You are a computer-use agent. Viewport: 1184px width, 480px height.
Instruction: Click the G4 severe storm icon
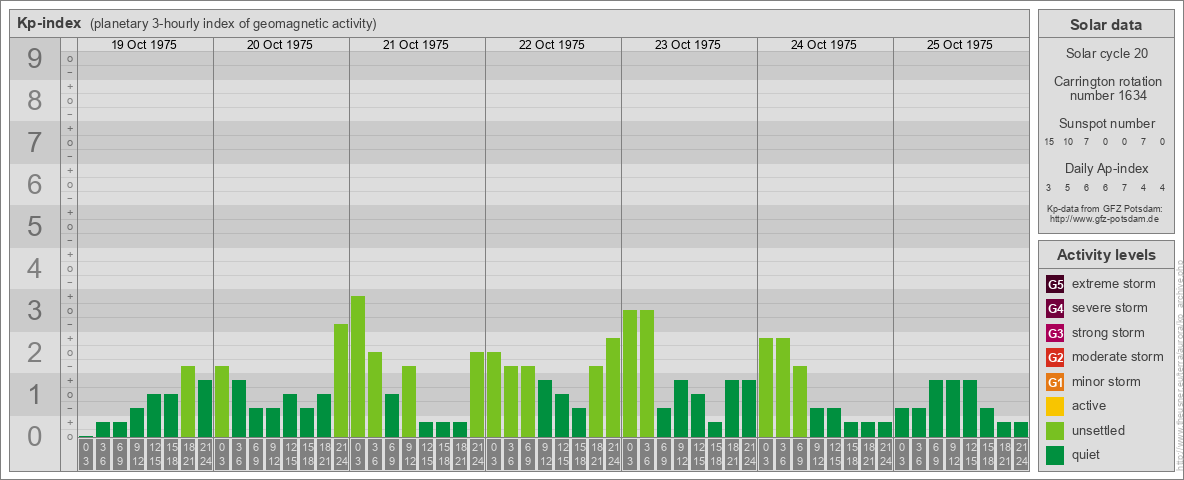(x=1055, y=309)
